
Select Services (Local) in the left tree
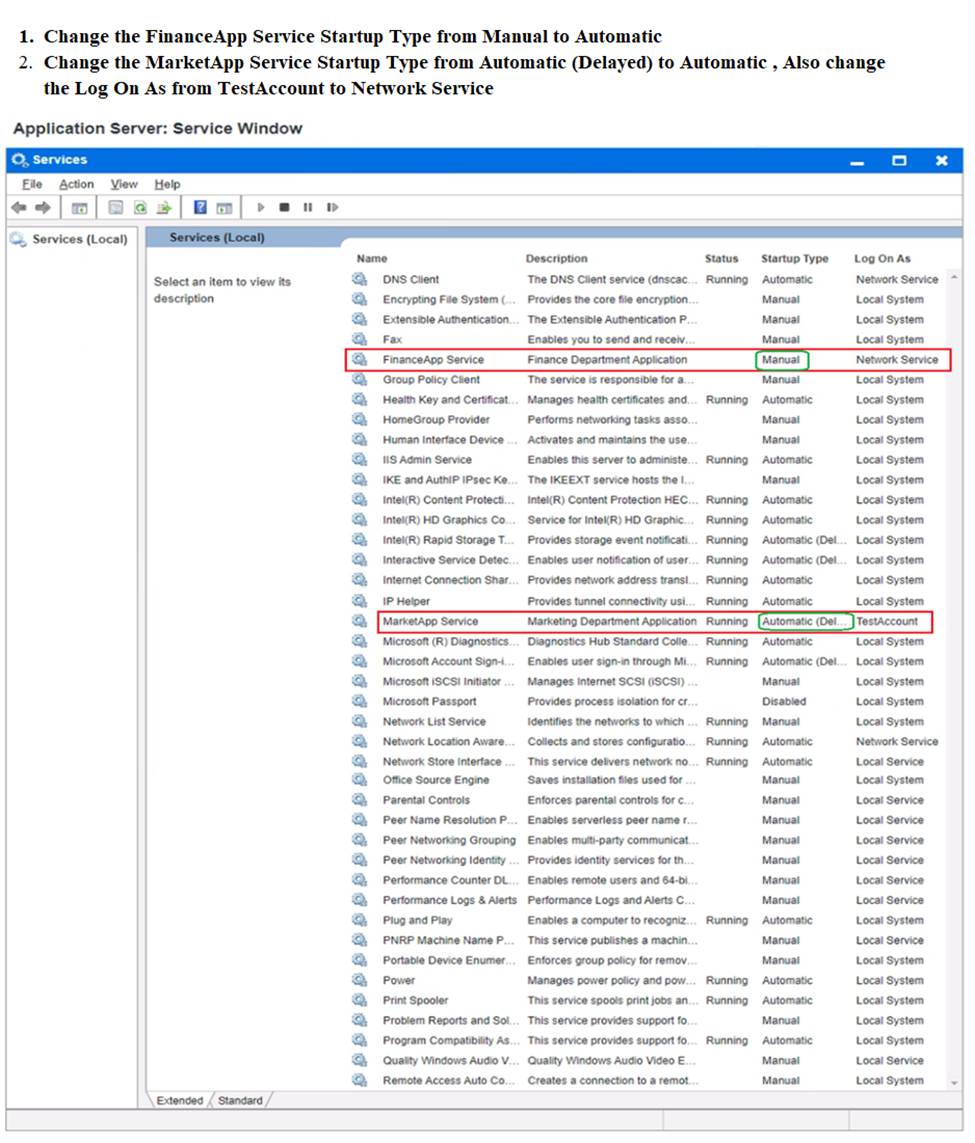pos(79,240)
